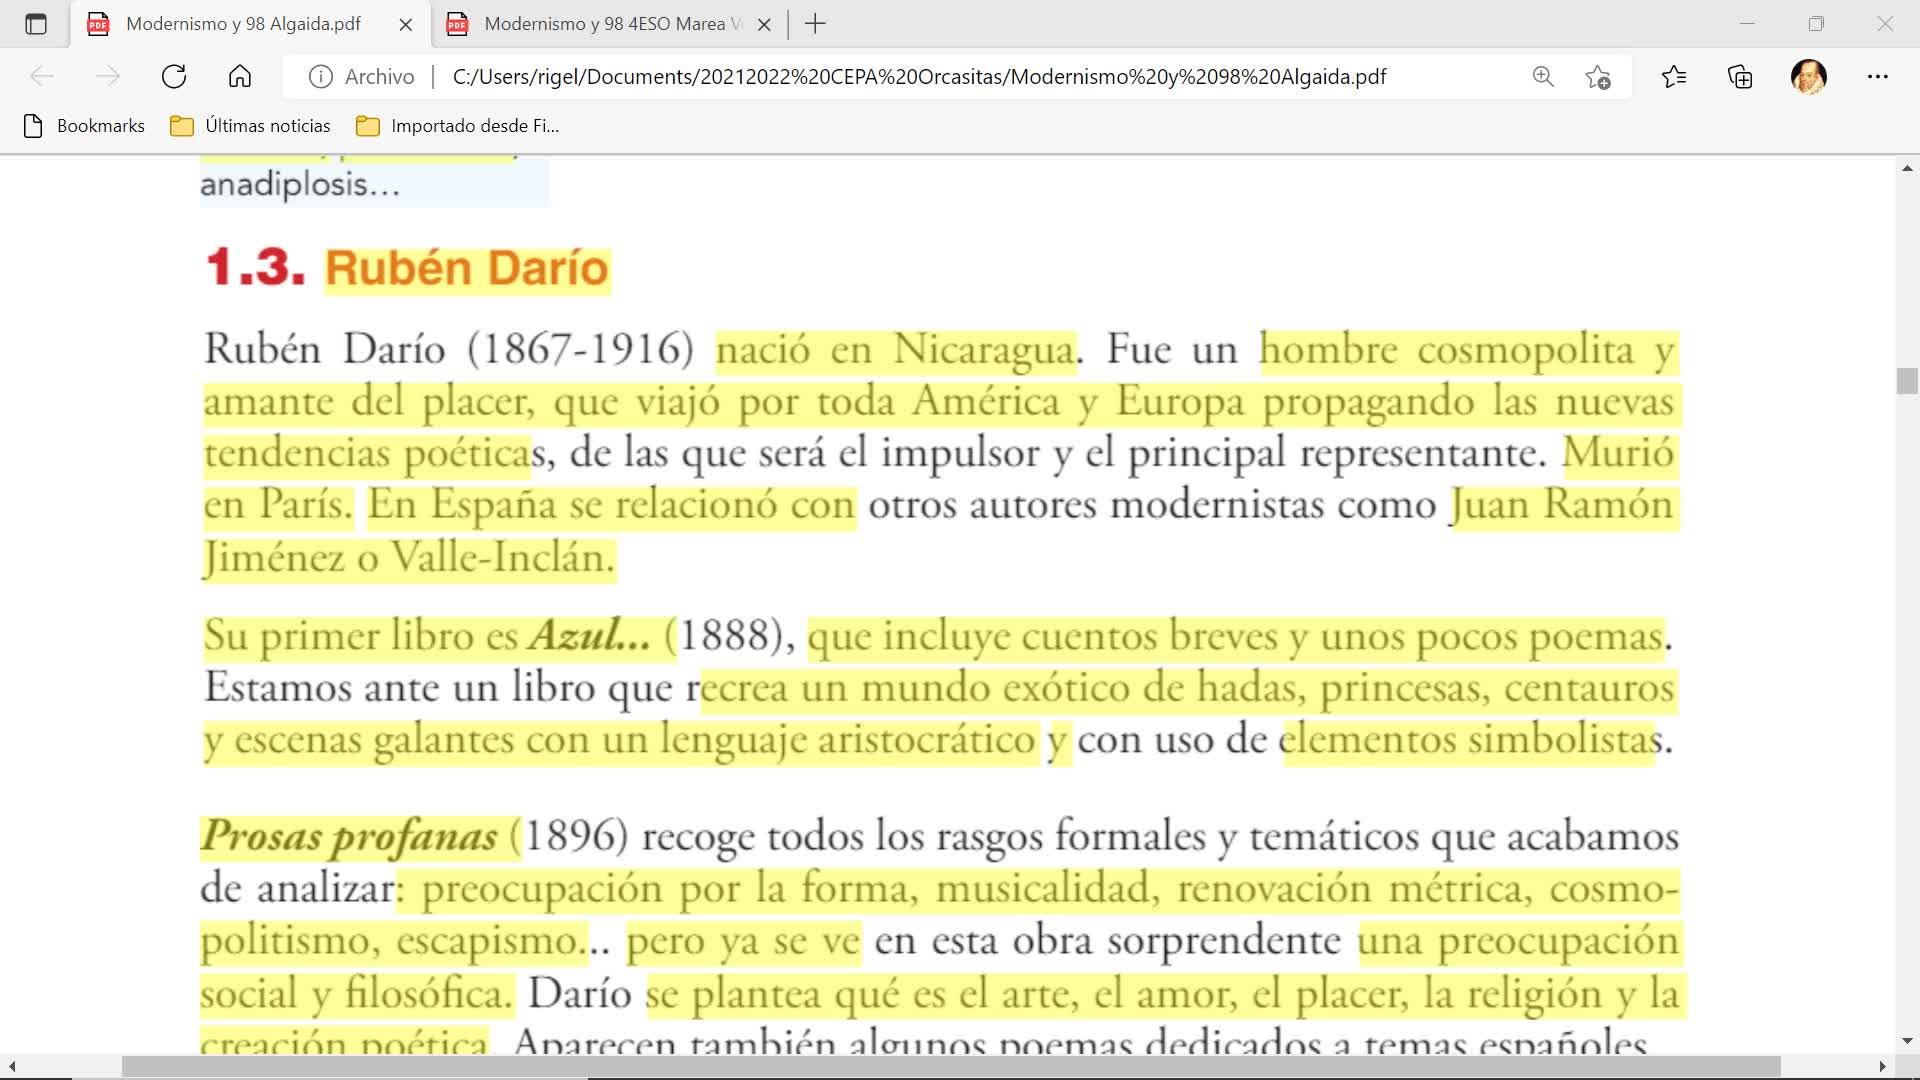Screen dimensions: 1920x1080
Task: Open the tab actions menu icon
Action: click(x=36, y=24)
